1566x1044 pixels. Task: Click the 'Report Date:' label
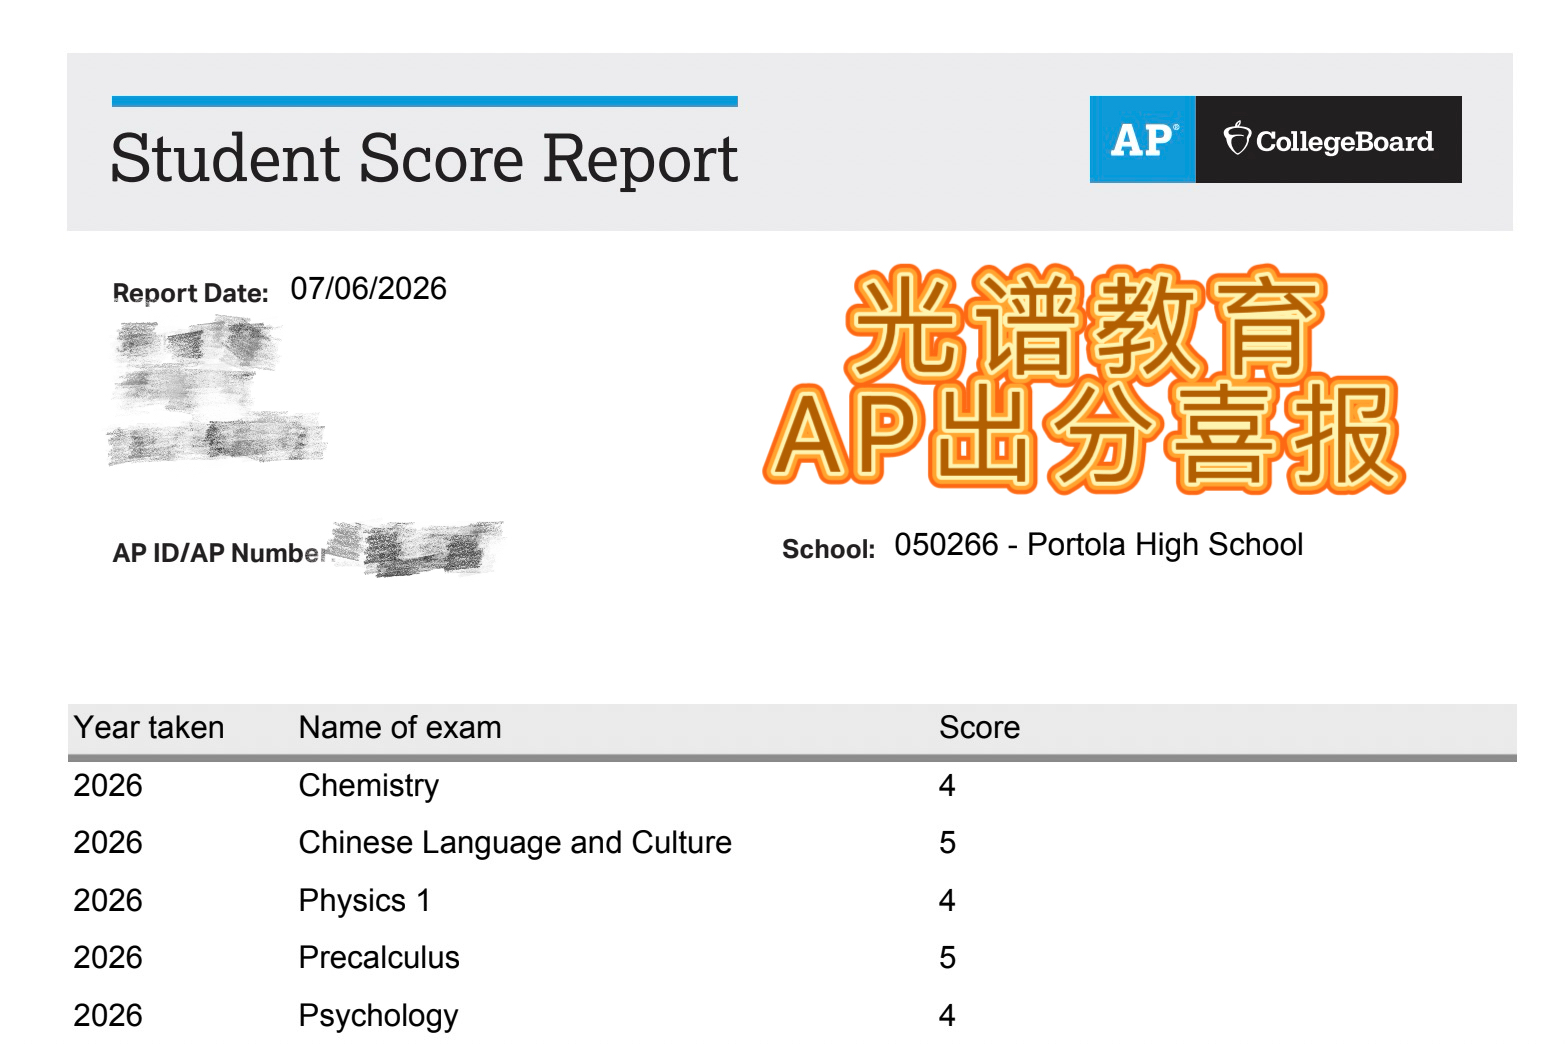tap(191, 293)
